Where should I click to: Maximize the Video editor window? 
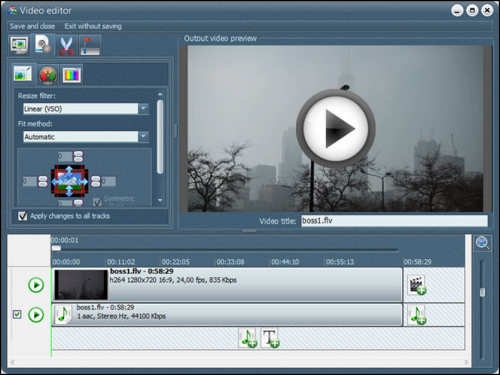(472, 11)
